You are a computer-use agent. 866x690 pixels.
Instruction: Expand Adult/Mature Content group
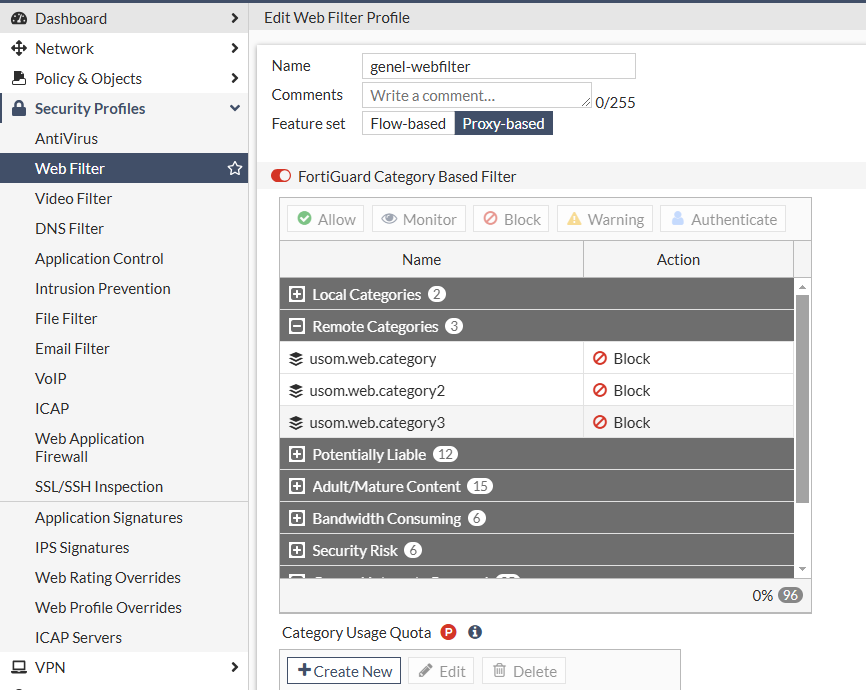297,486
